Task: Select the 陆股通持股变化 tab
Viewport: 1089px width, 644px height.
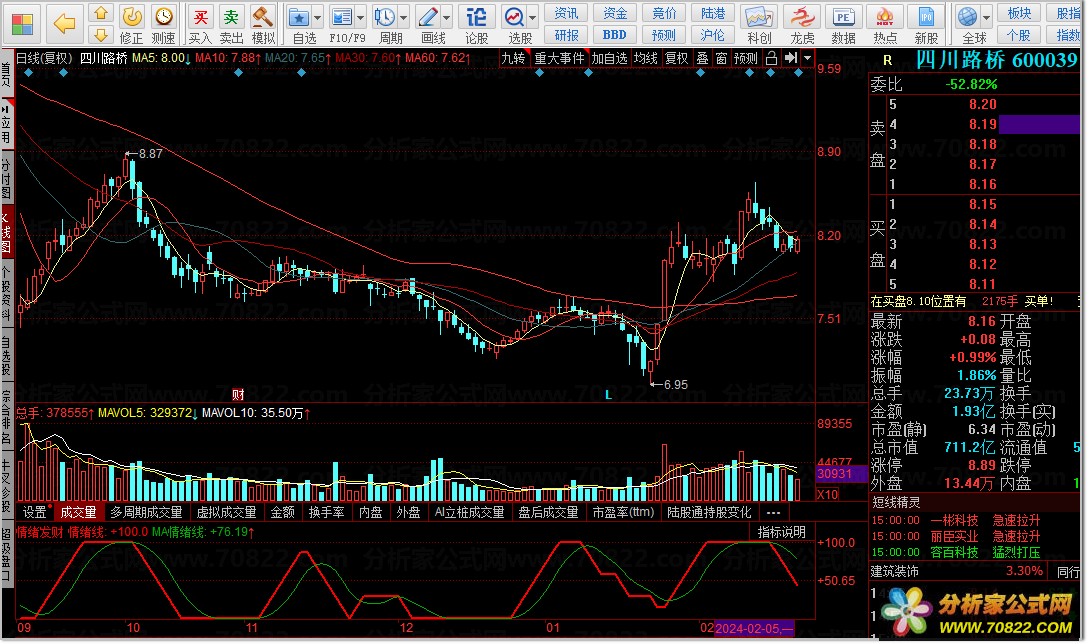Action: click(709, 512)
